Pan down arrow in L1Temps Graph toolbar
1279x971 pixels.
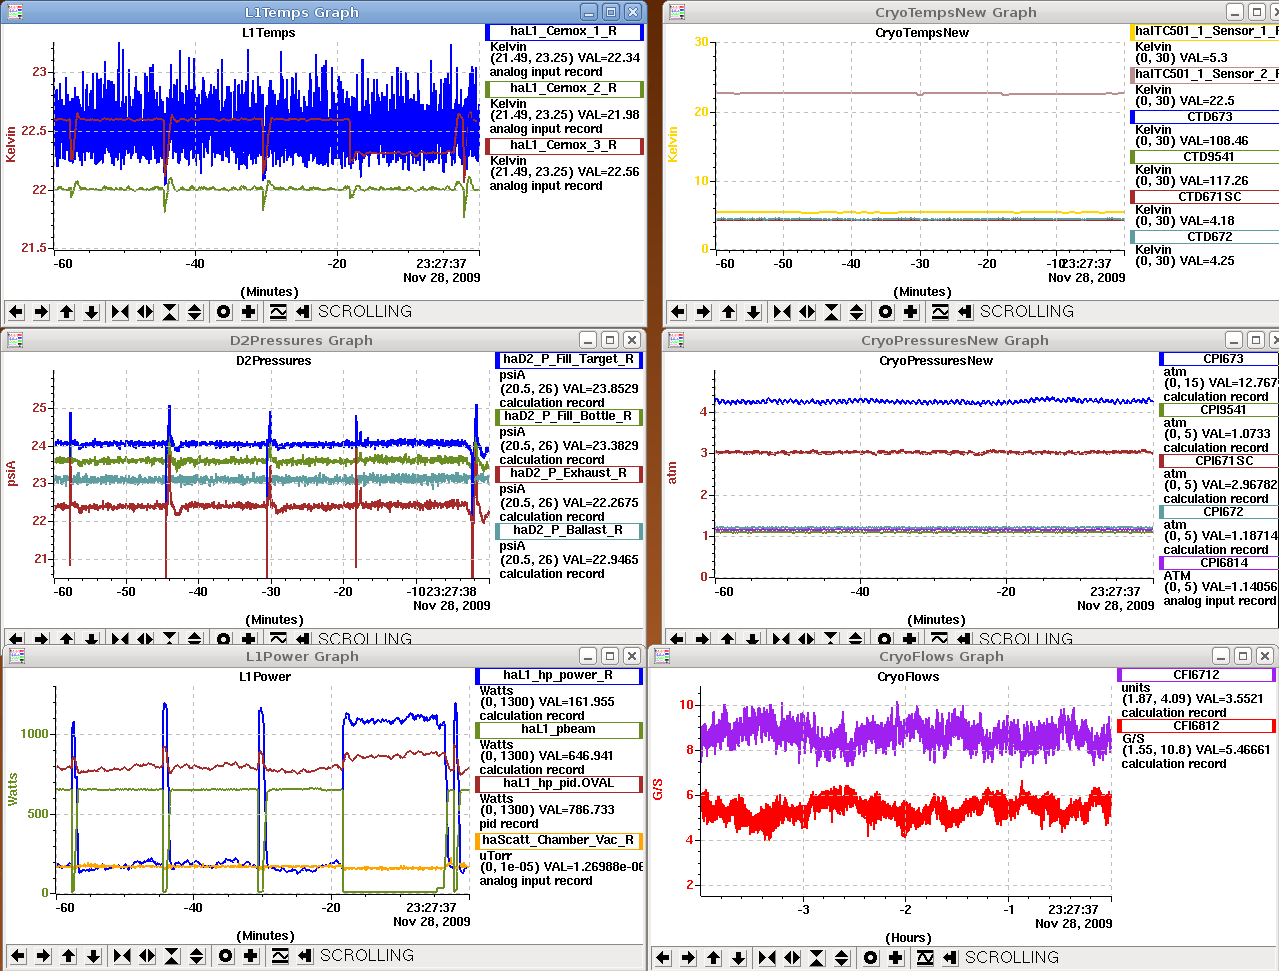click(x=91, y=312)
